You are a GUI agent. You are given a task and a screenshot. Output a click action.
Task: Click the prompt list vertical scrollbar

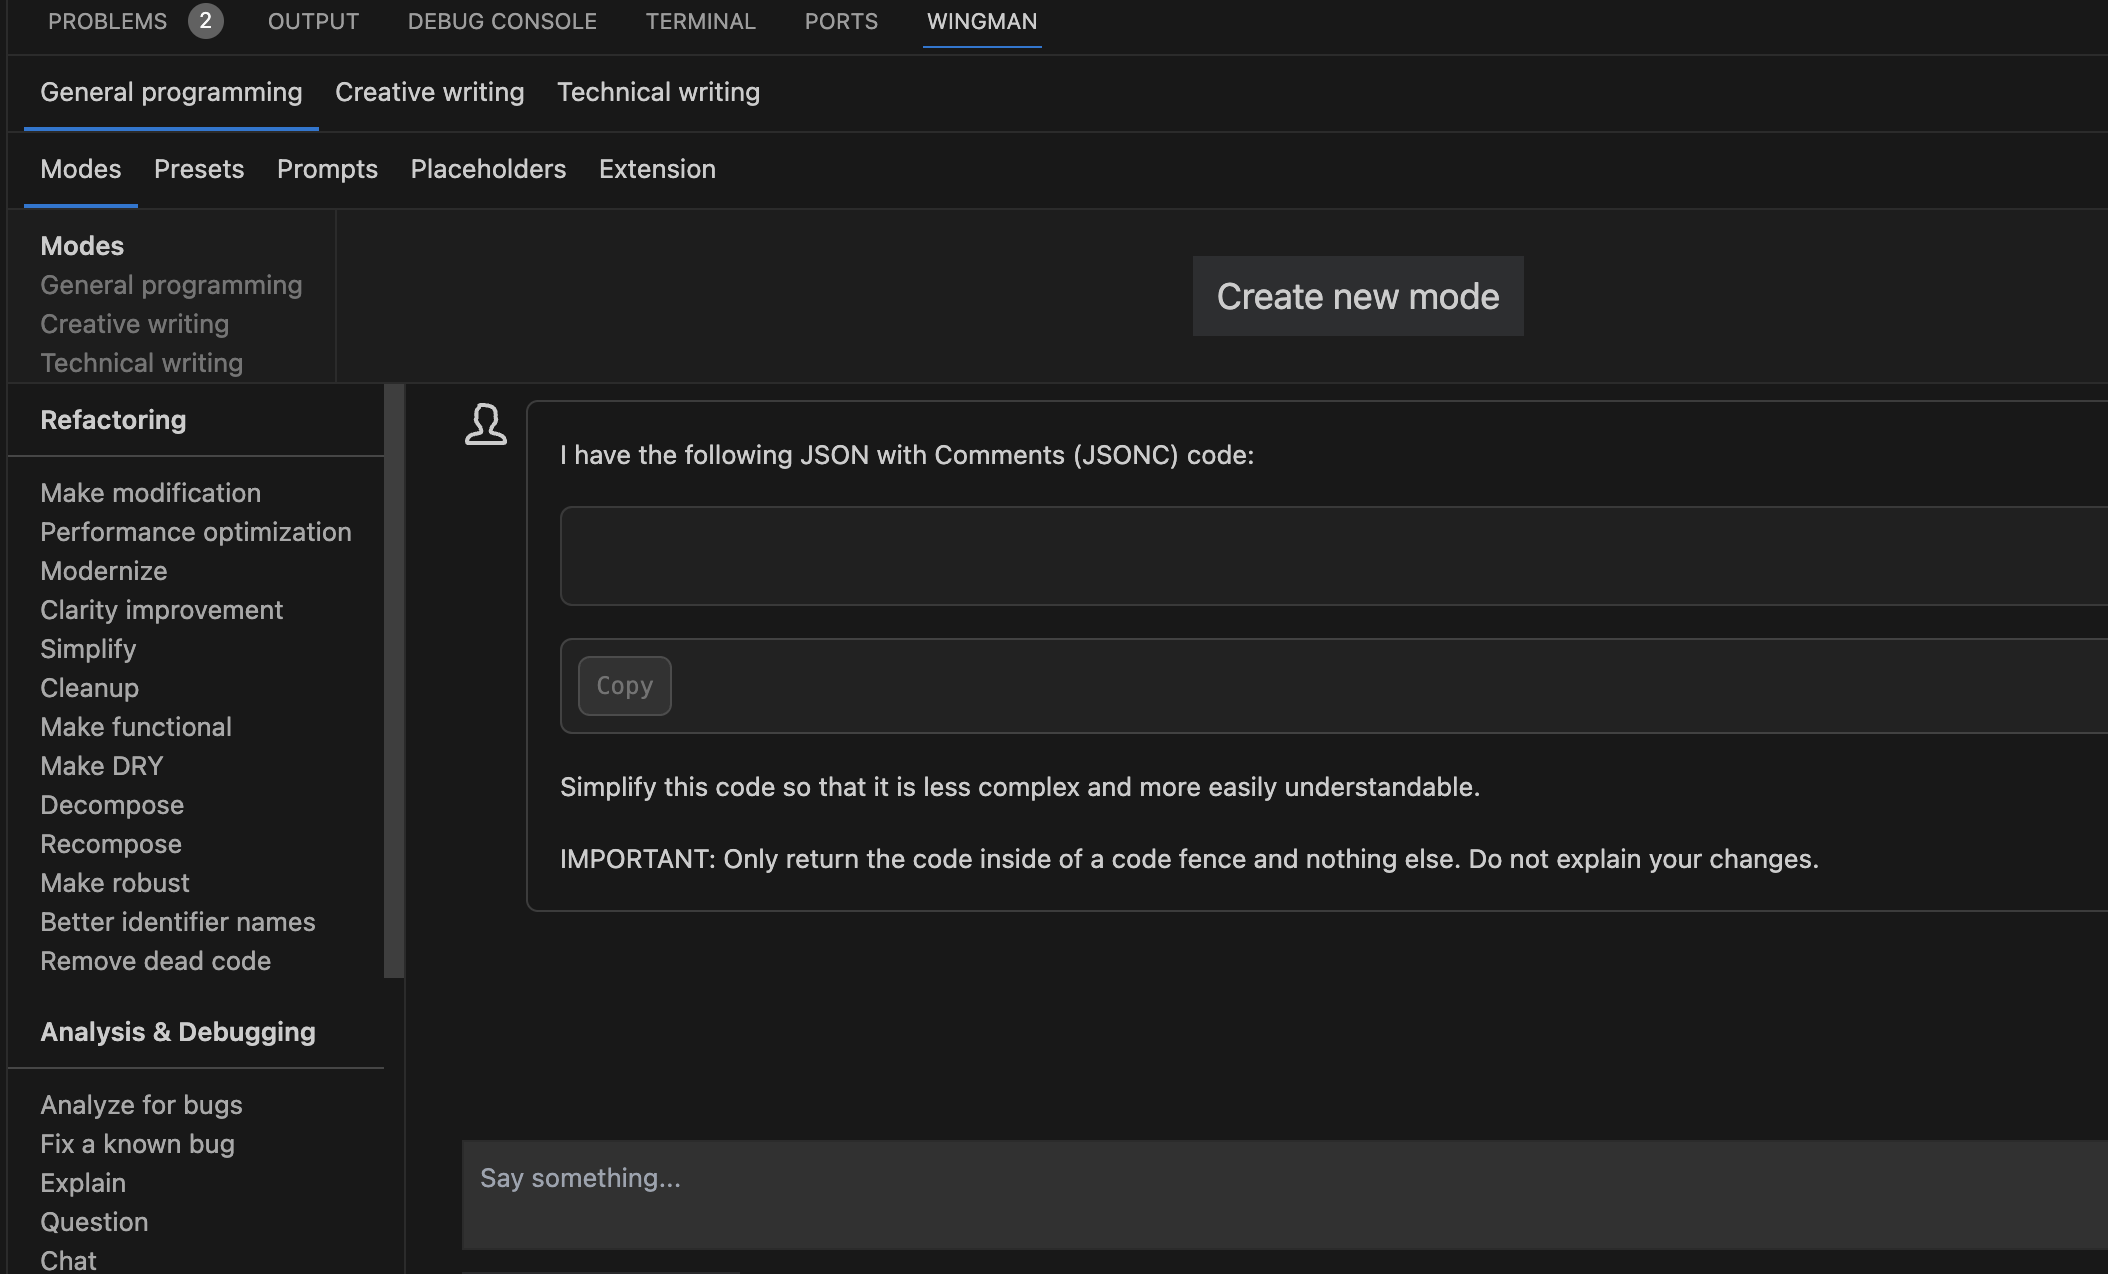[x=394, y=680]
